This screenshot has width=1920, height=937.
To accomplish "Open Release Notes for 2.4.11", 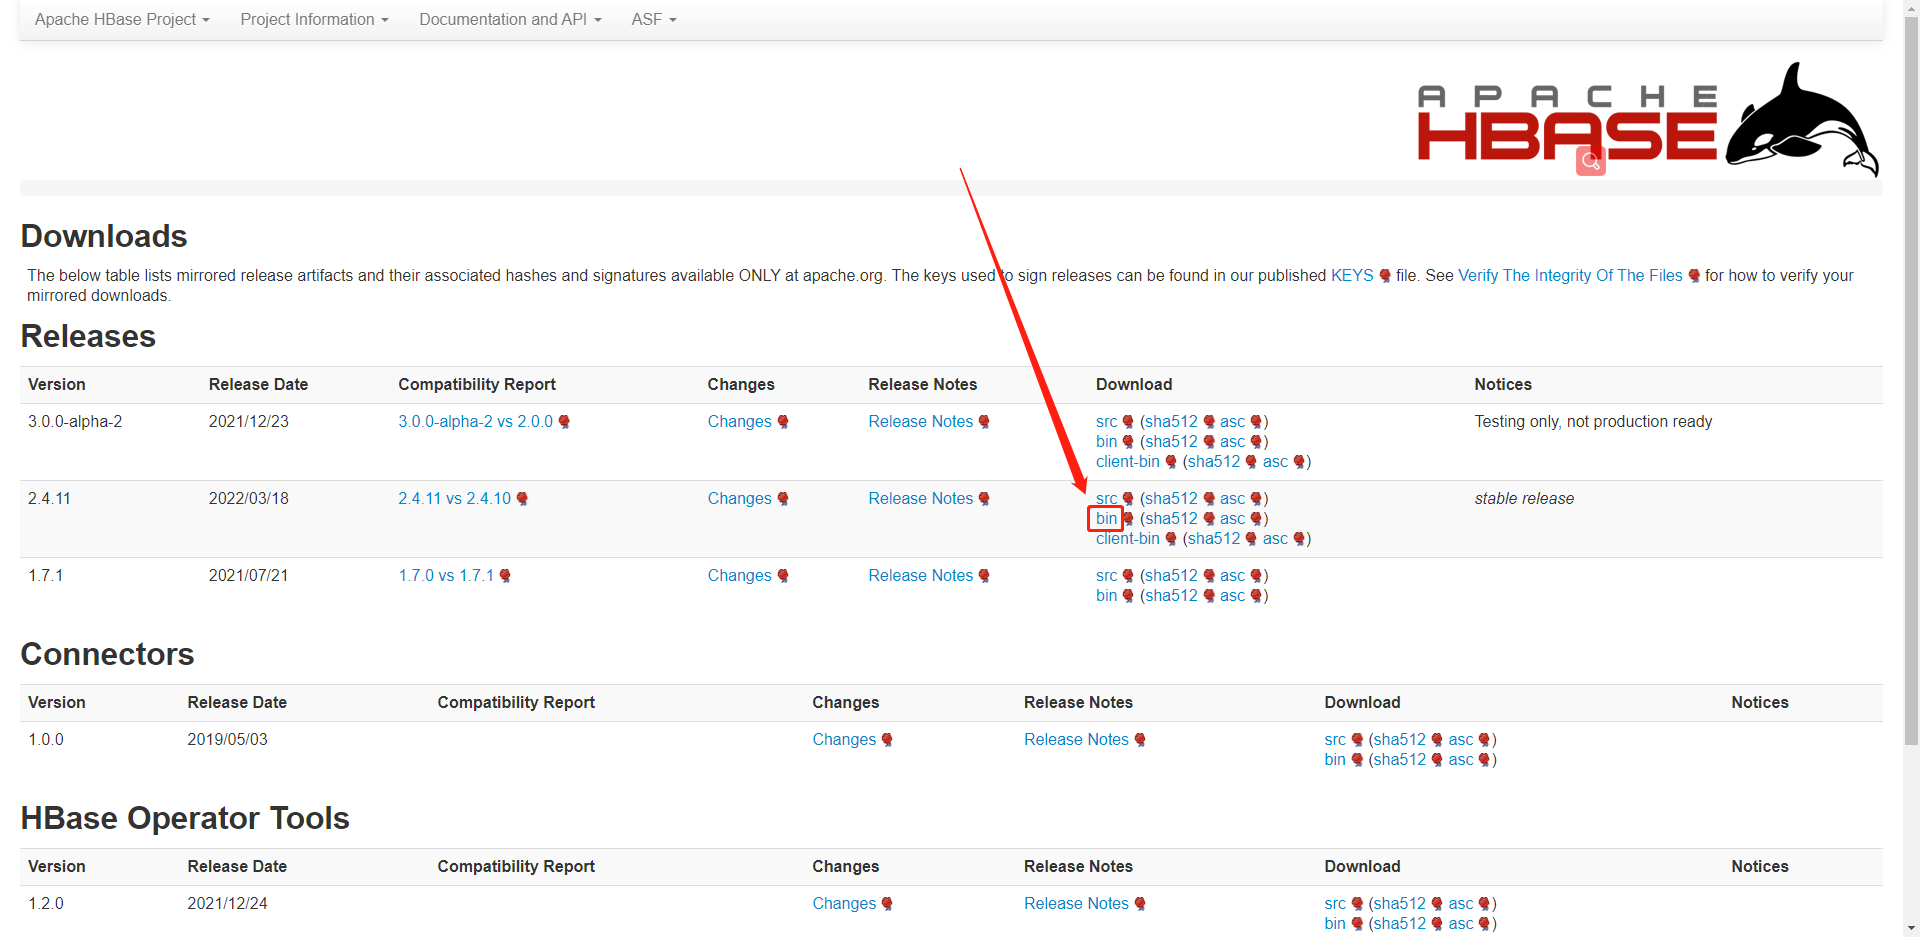I will pyautogui.click(x=920, y=498).
